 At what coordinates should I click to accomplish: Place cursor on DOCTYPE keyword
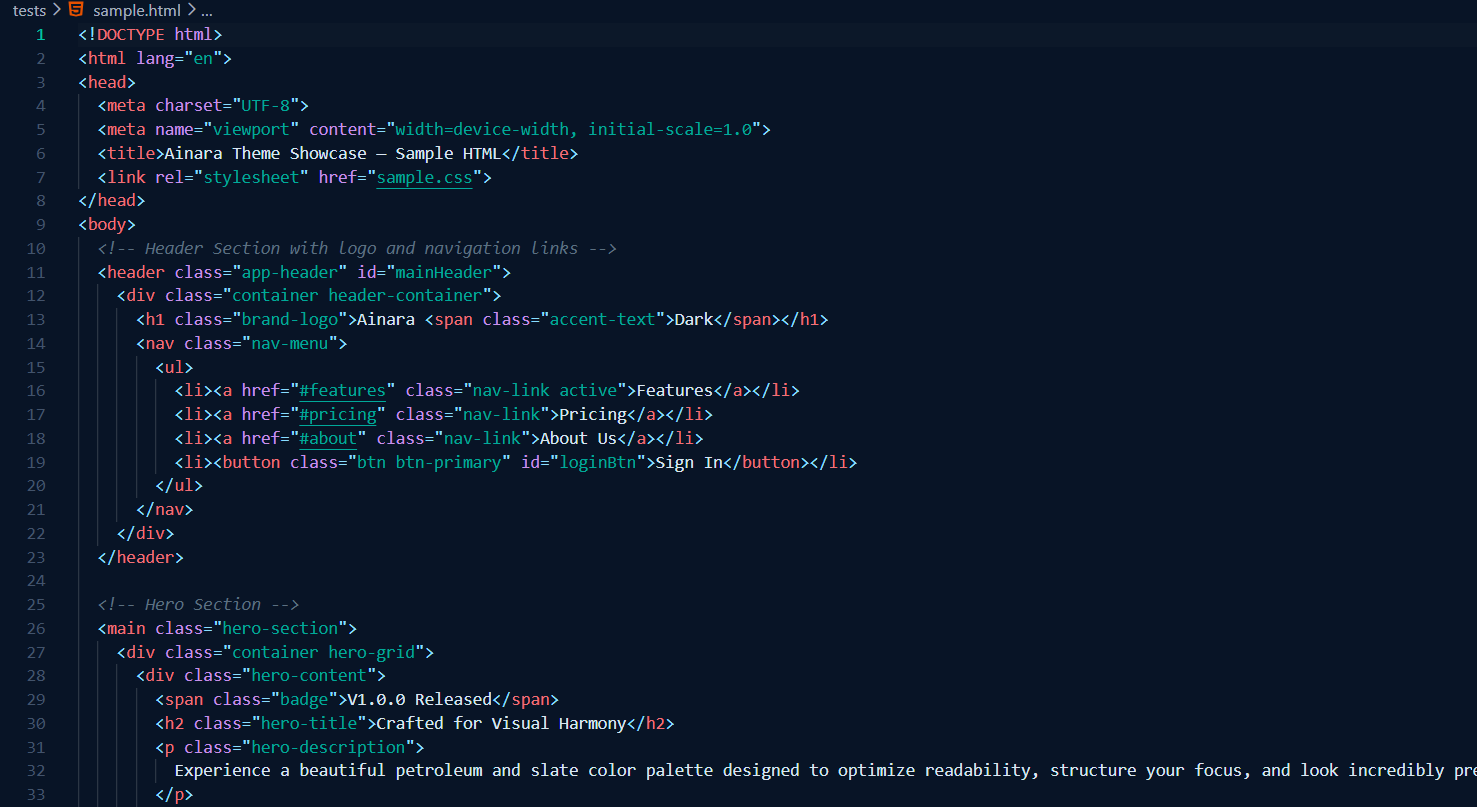[131, 34]
